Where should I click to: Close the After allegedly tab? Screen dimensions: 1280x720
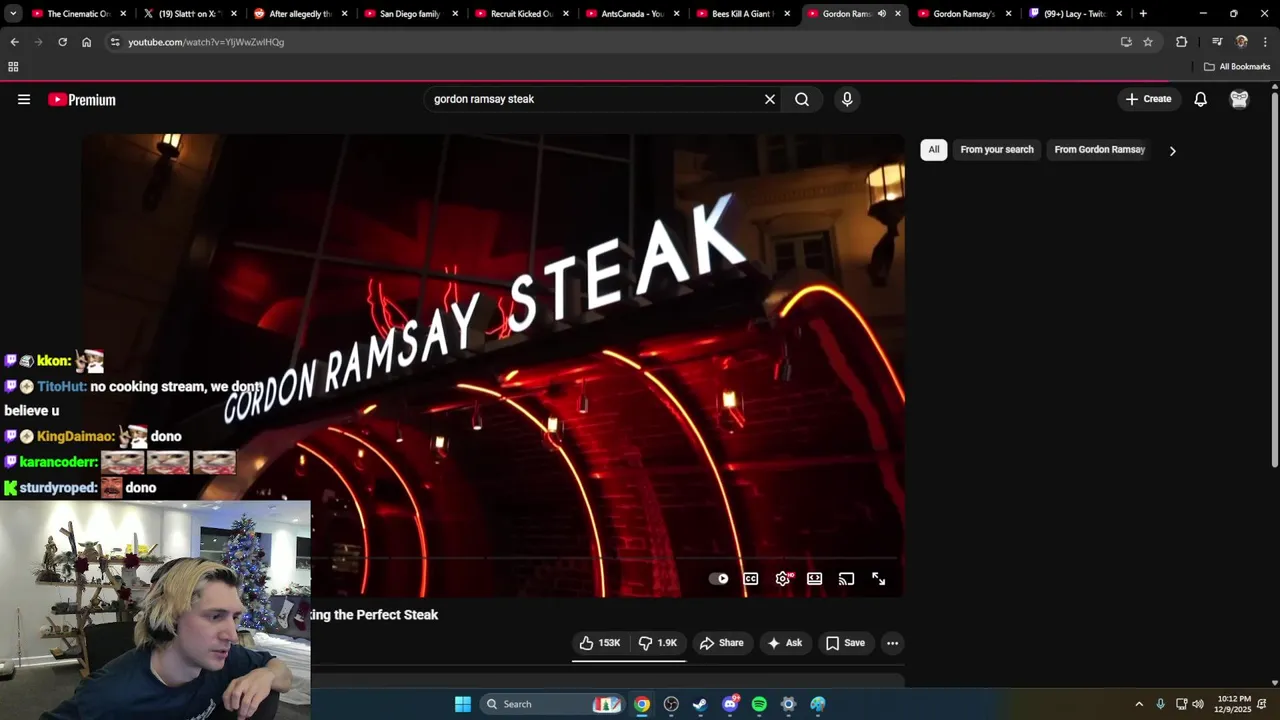click(345, 14)
